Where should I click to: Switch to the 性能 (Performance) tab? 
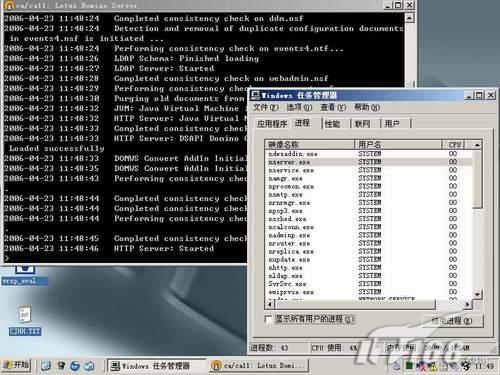pyautogui.click(x=332, y=124)
